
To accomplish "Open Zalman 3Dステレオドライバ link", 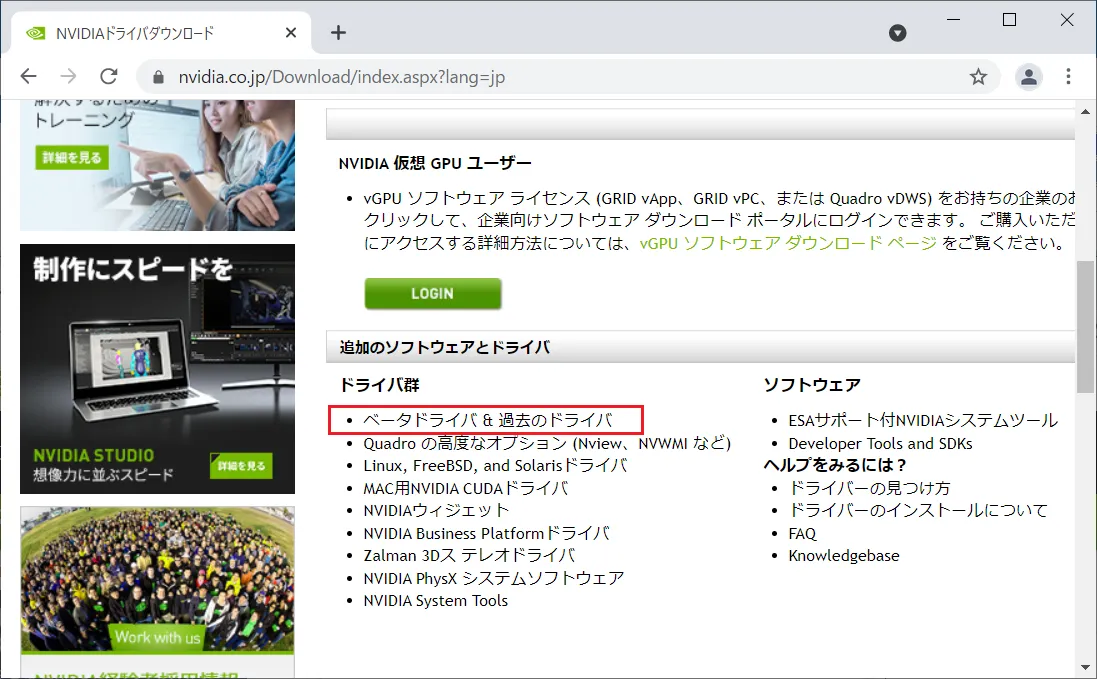I will coord(469,556).
